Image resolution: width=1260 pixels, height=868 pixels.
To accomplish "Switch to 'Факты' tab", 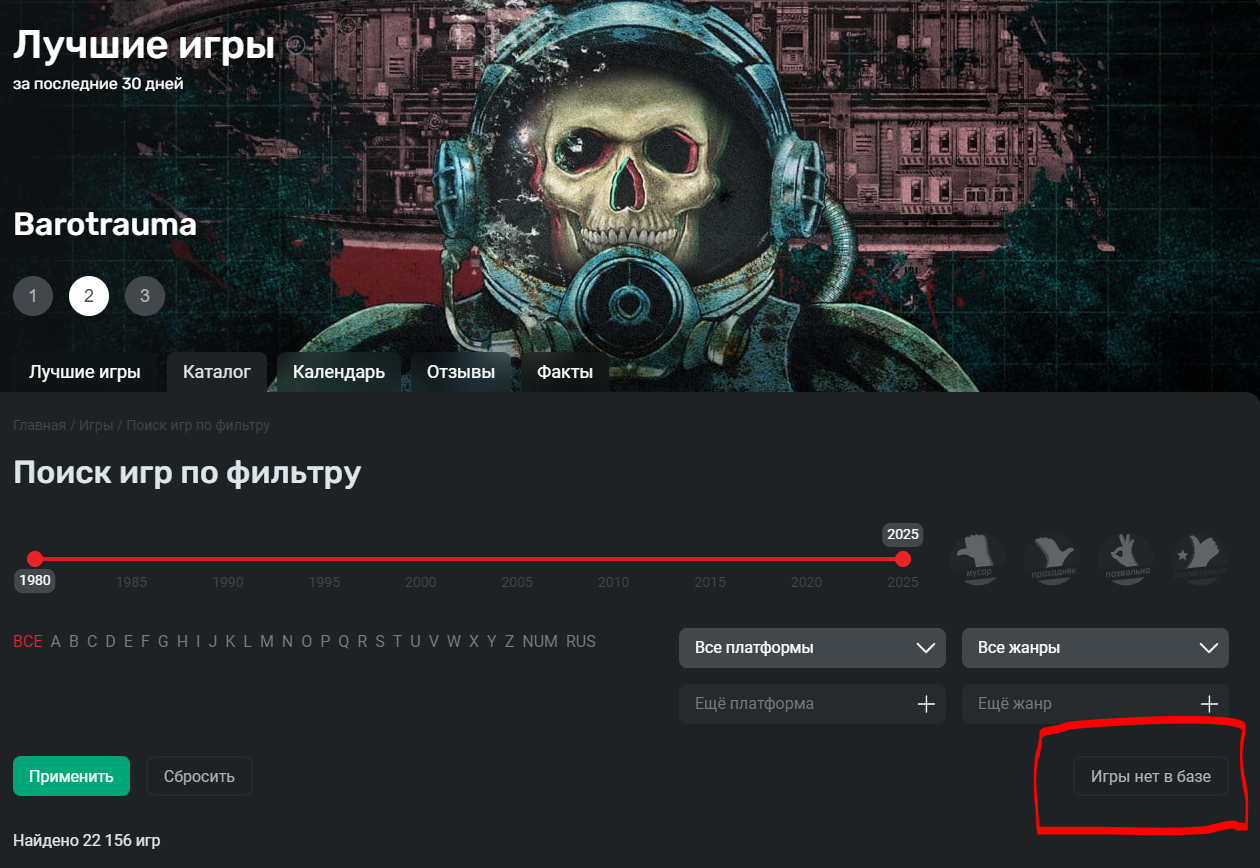I will coord(565,372).
